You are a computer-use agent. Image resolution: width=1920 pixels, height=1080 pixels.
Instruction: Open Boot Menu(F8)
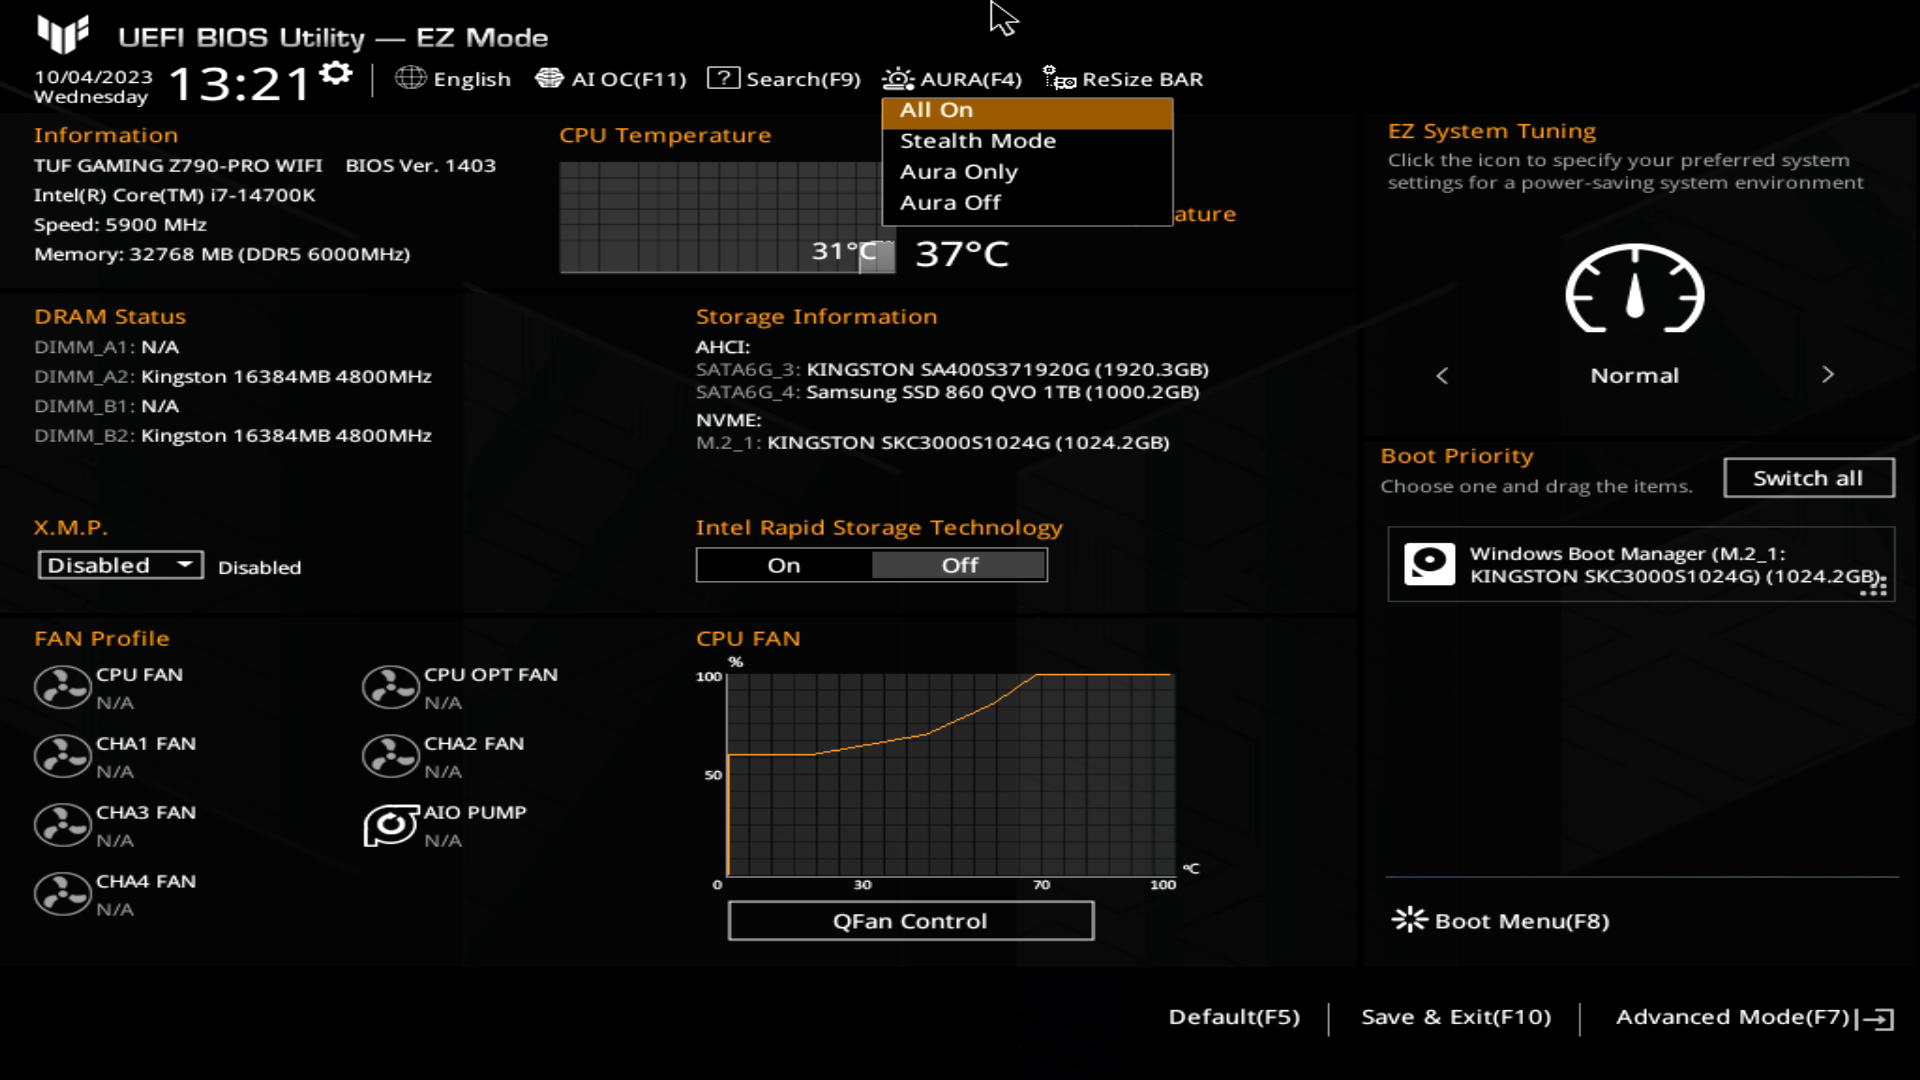1521,921
